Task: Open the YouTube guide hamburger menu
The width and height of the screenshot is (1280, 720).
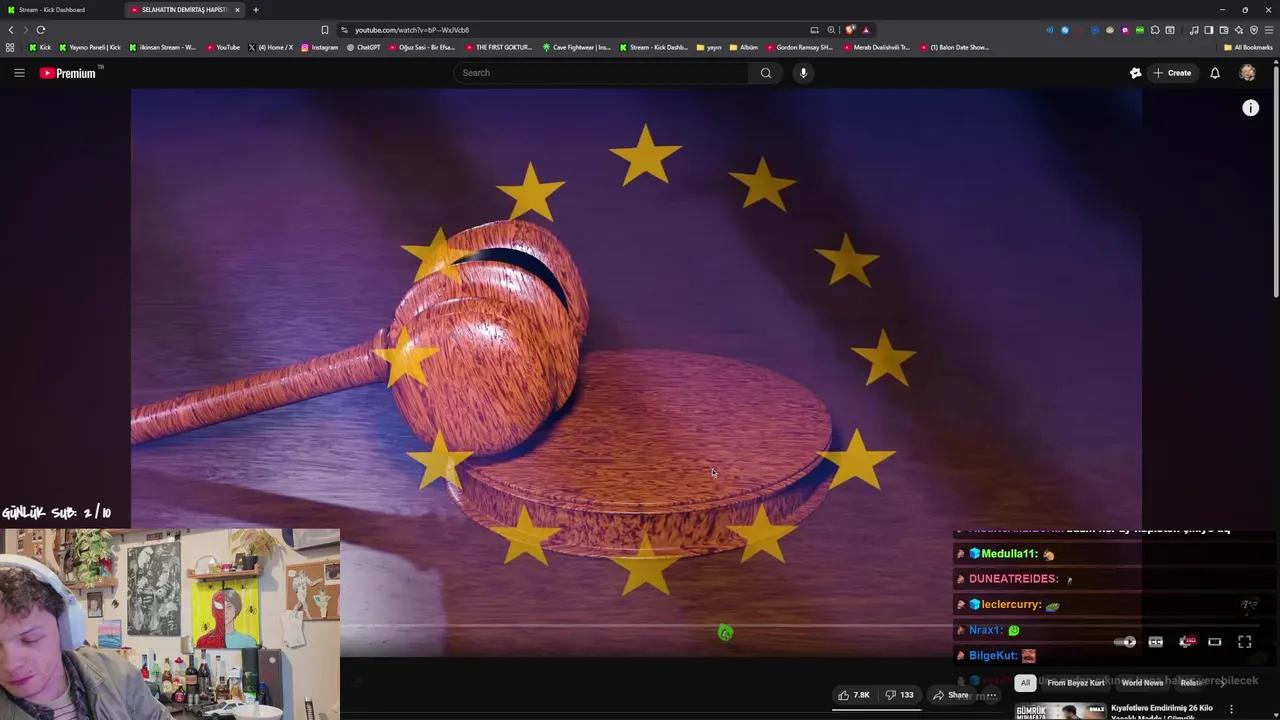Action: 19,73
